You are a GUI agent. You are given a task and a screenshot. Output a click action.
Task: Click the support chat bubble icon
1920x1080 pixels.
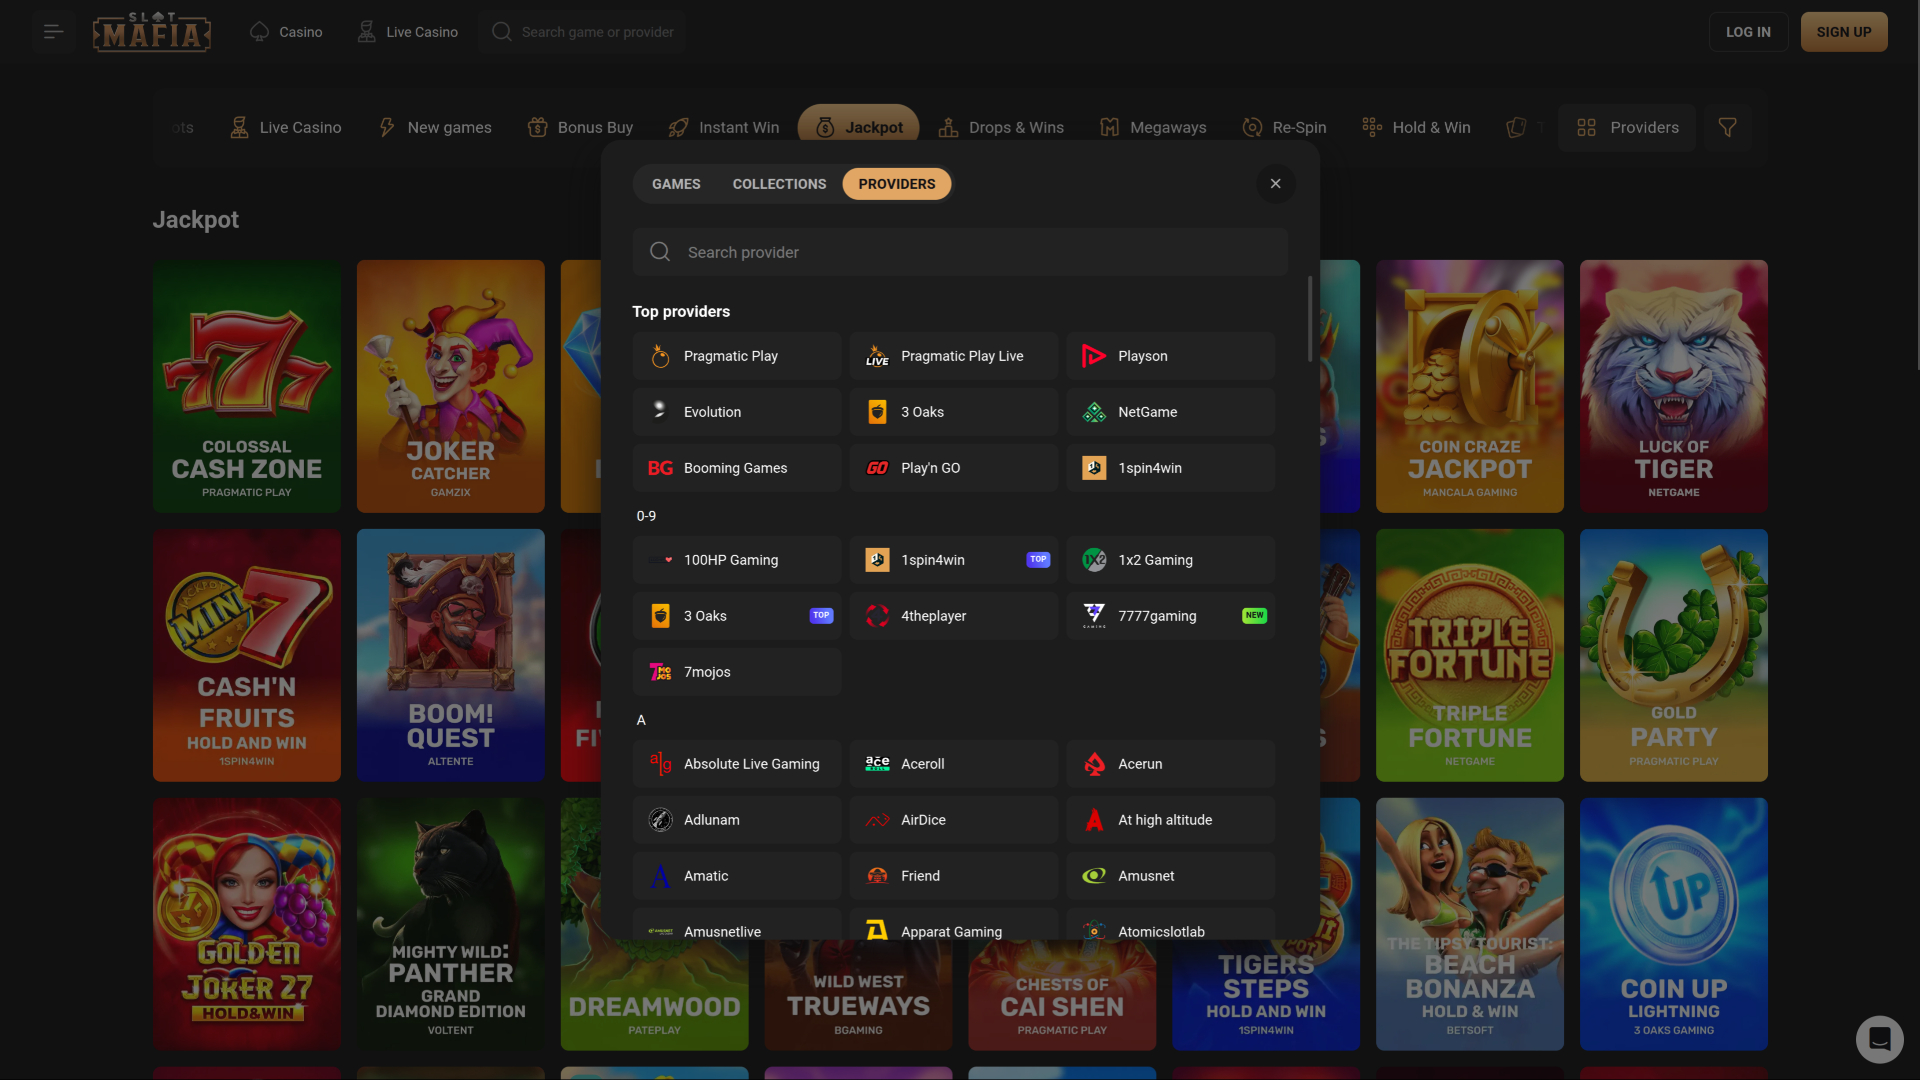point(1879,1039)
